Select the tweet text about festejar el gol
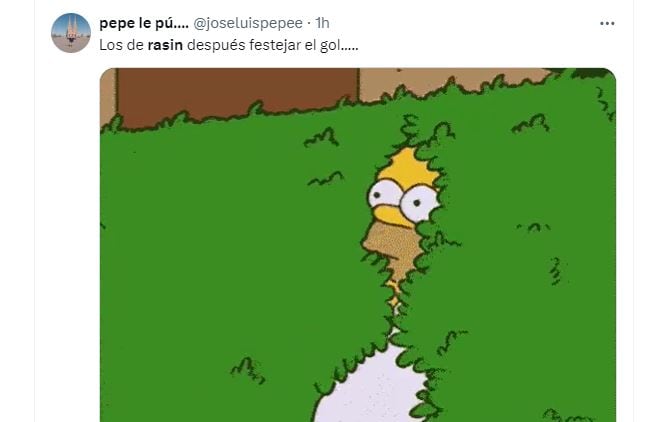Image resolution: width=656 pixels, height=422 pixels. click(x=229, y=45)
